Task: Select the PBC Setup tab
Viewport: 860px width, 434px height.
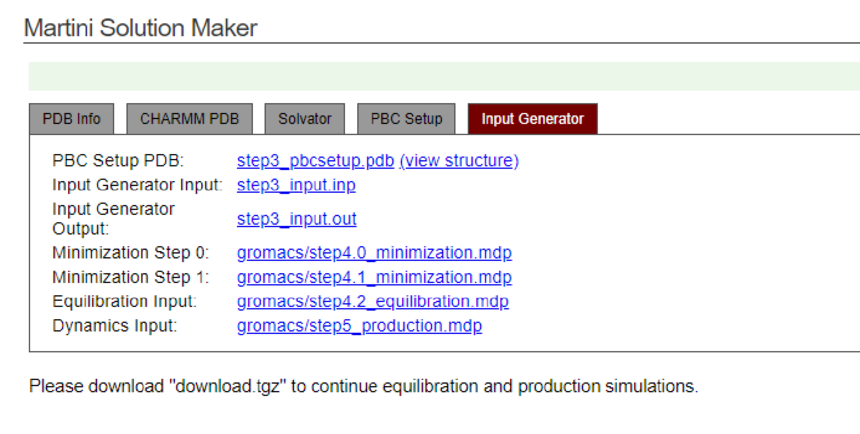Action: (406, 119)
